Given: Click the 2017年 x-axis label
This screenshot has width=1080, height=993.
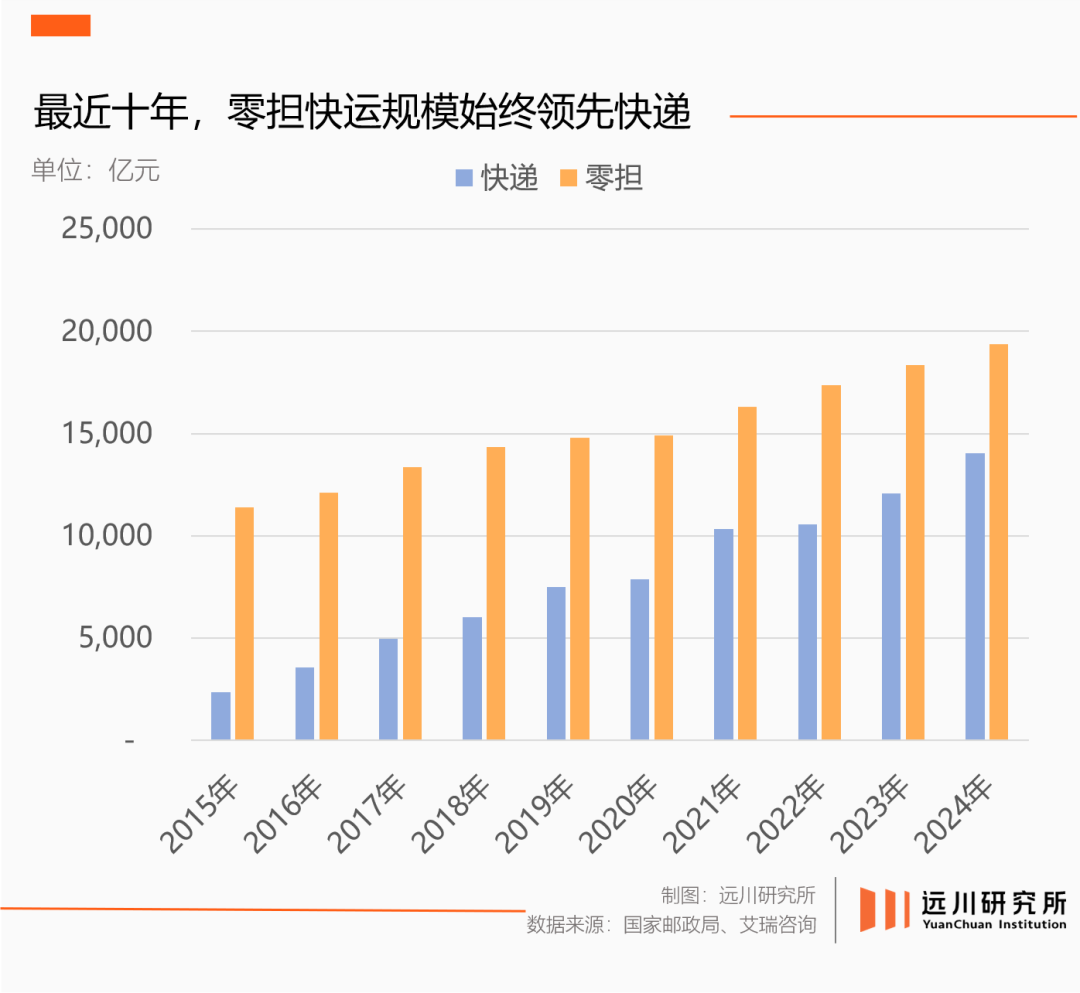Looking at the screenshot, I should [366, 814].
